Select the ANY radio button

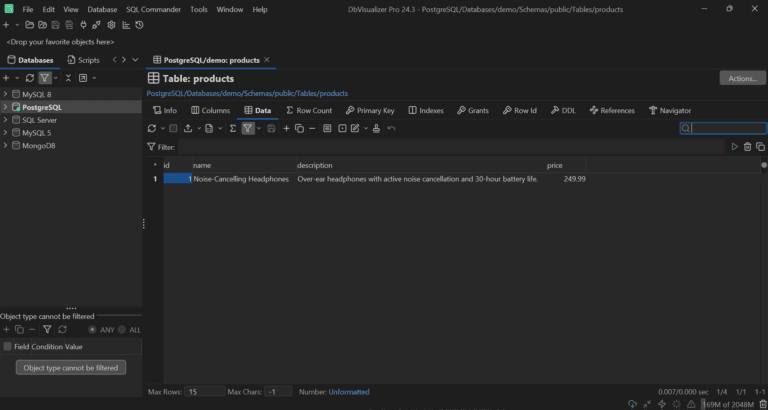92,330
